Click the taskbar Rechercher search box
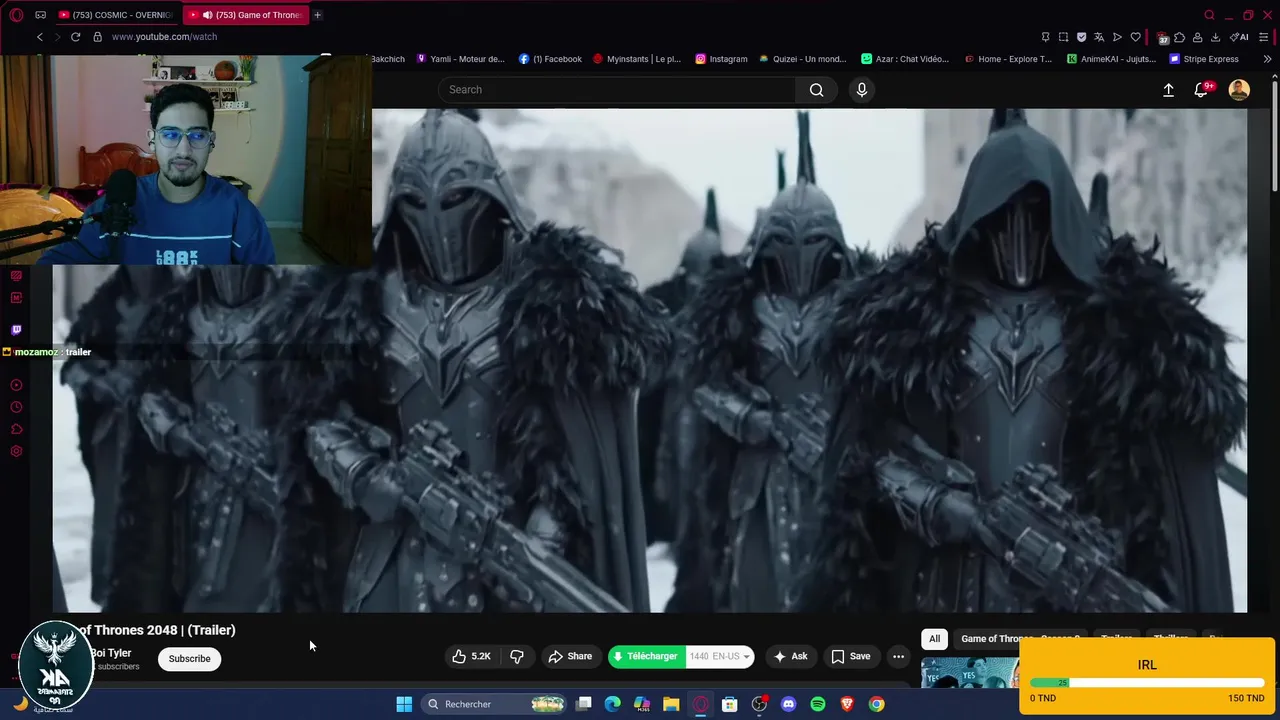The height and width of the screenshot is (720, 1280). [x=495, y=704]
